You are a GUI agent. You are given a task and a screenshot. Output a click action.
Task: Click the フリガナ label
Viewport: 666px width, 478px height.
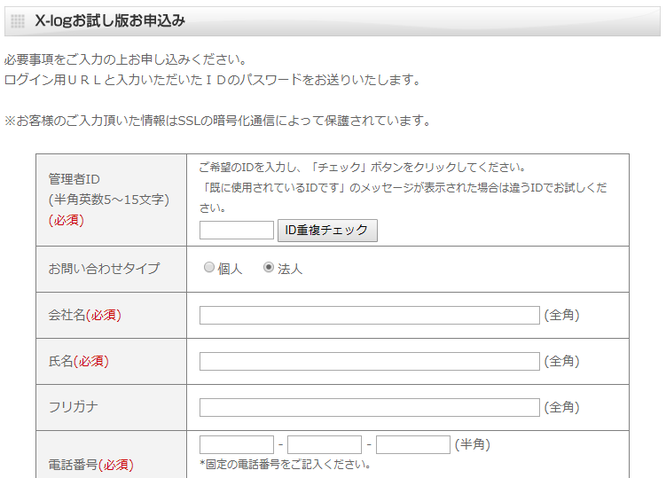pos(73,407)
